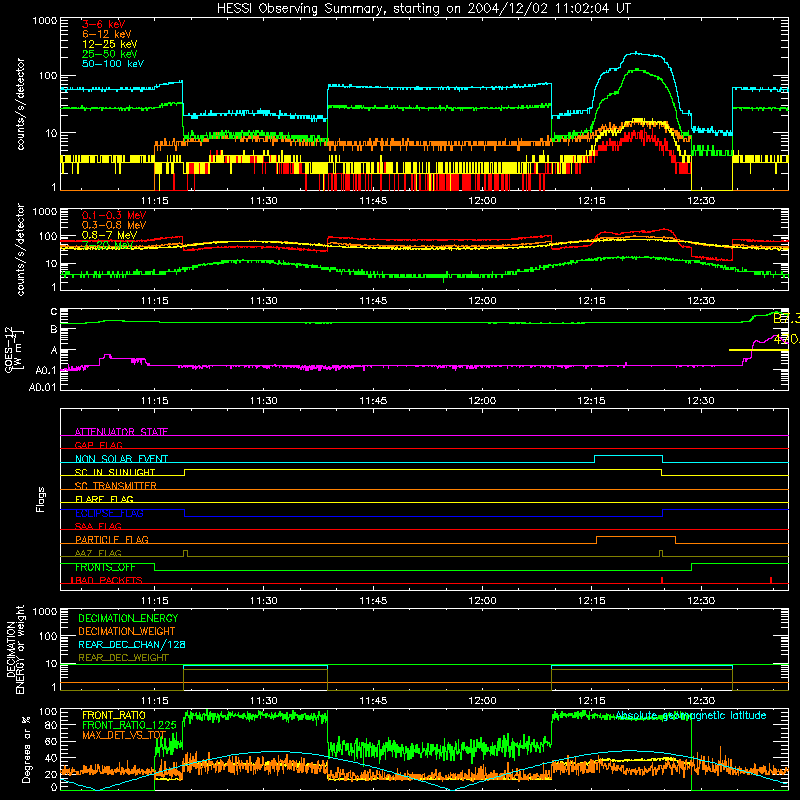
Task: Click the Absolute geomagnetic latitude label
Action: pos(691,716)
